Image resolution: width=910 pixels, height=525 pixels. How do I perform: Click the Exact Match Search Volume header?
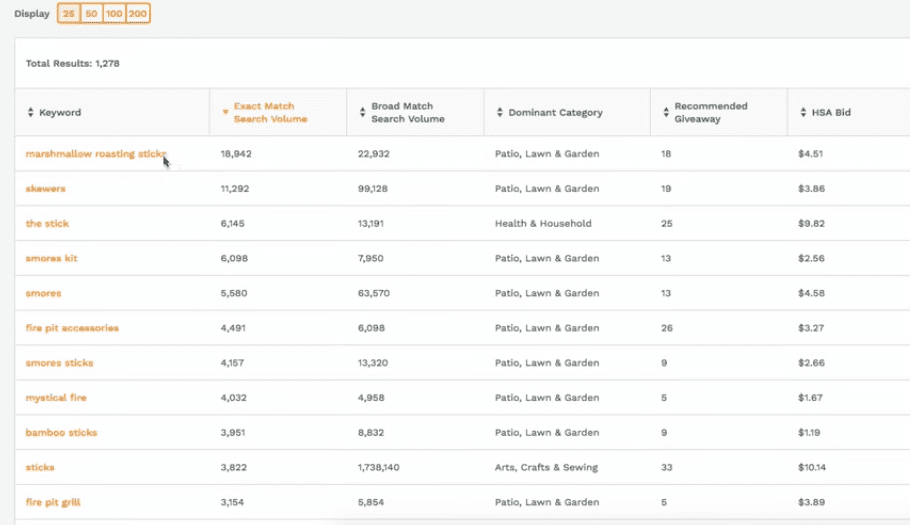tap(270, 113)
